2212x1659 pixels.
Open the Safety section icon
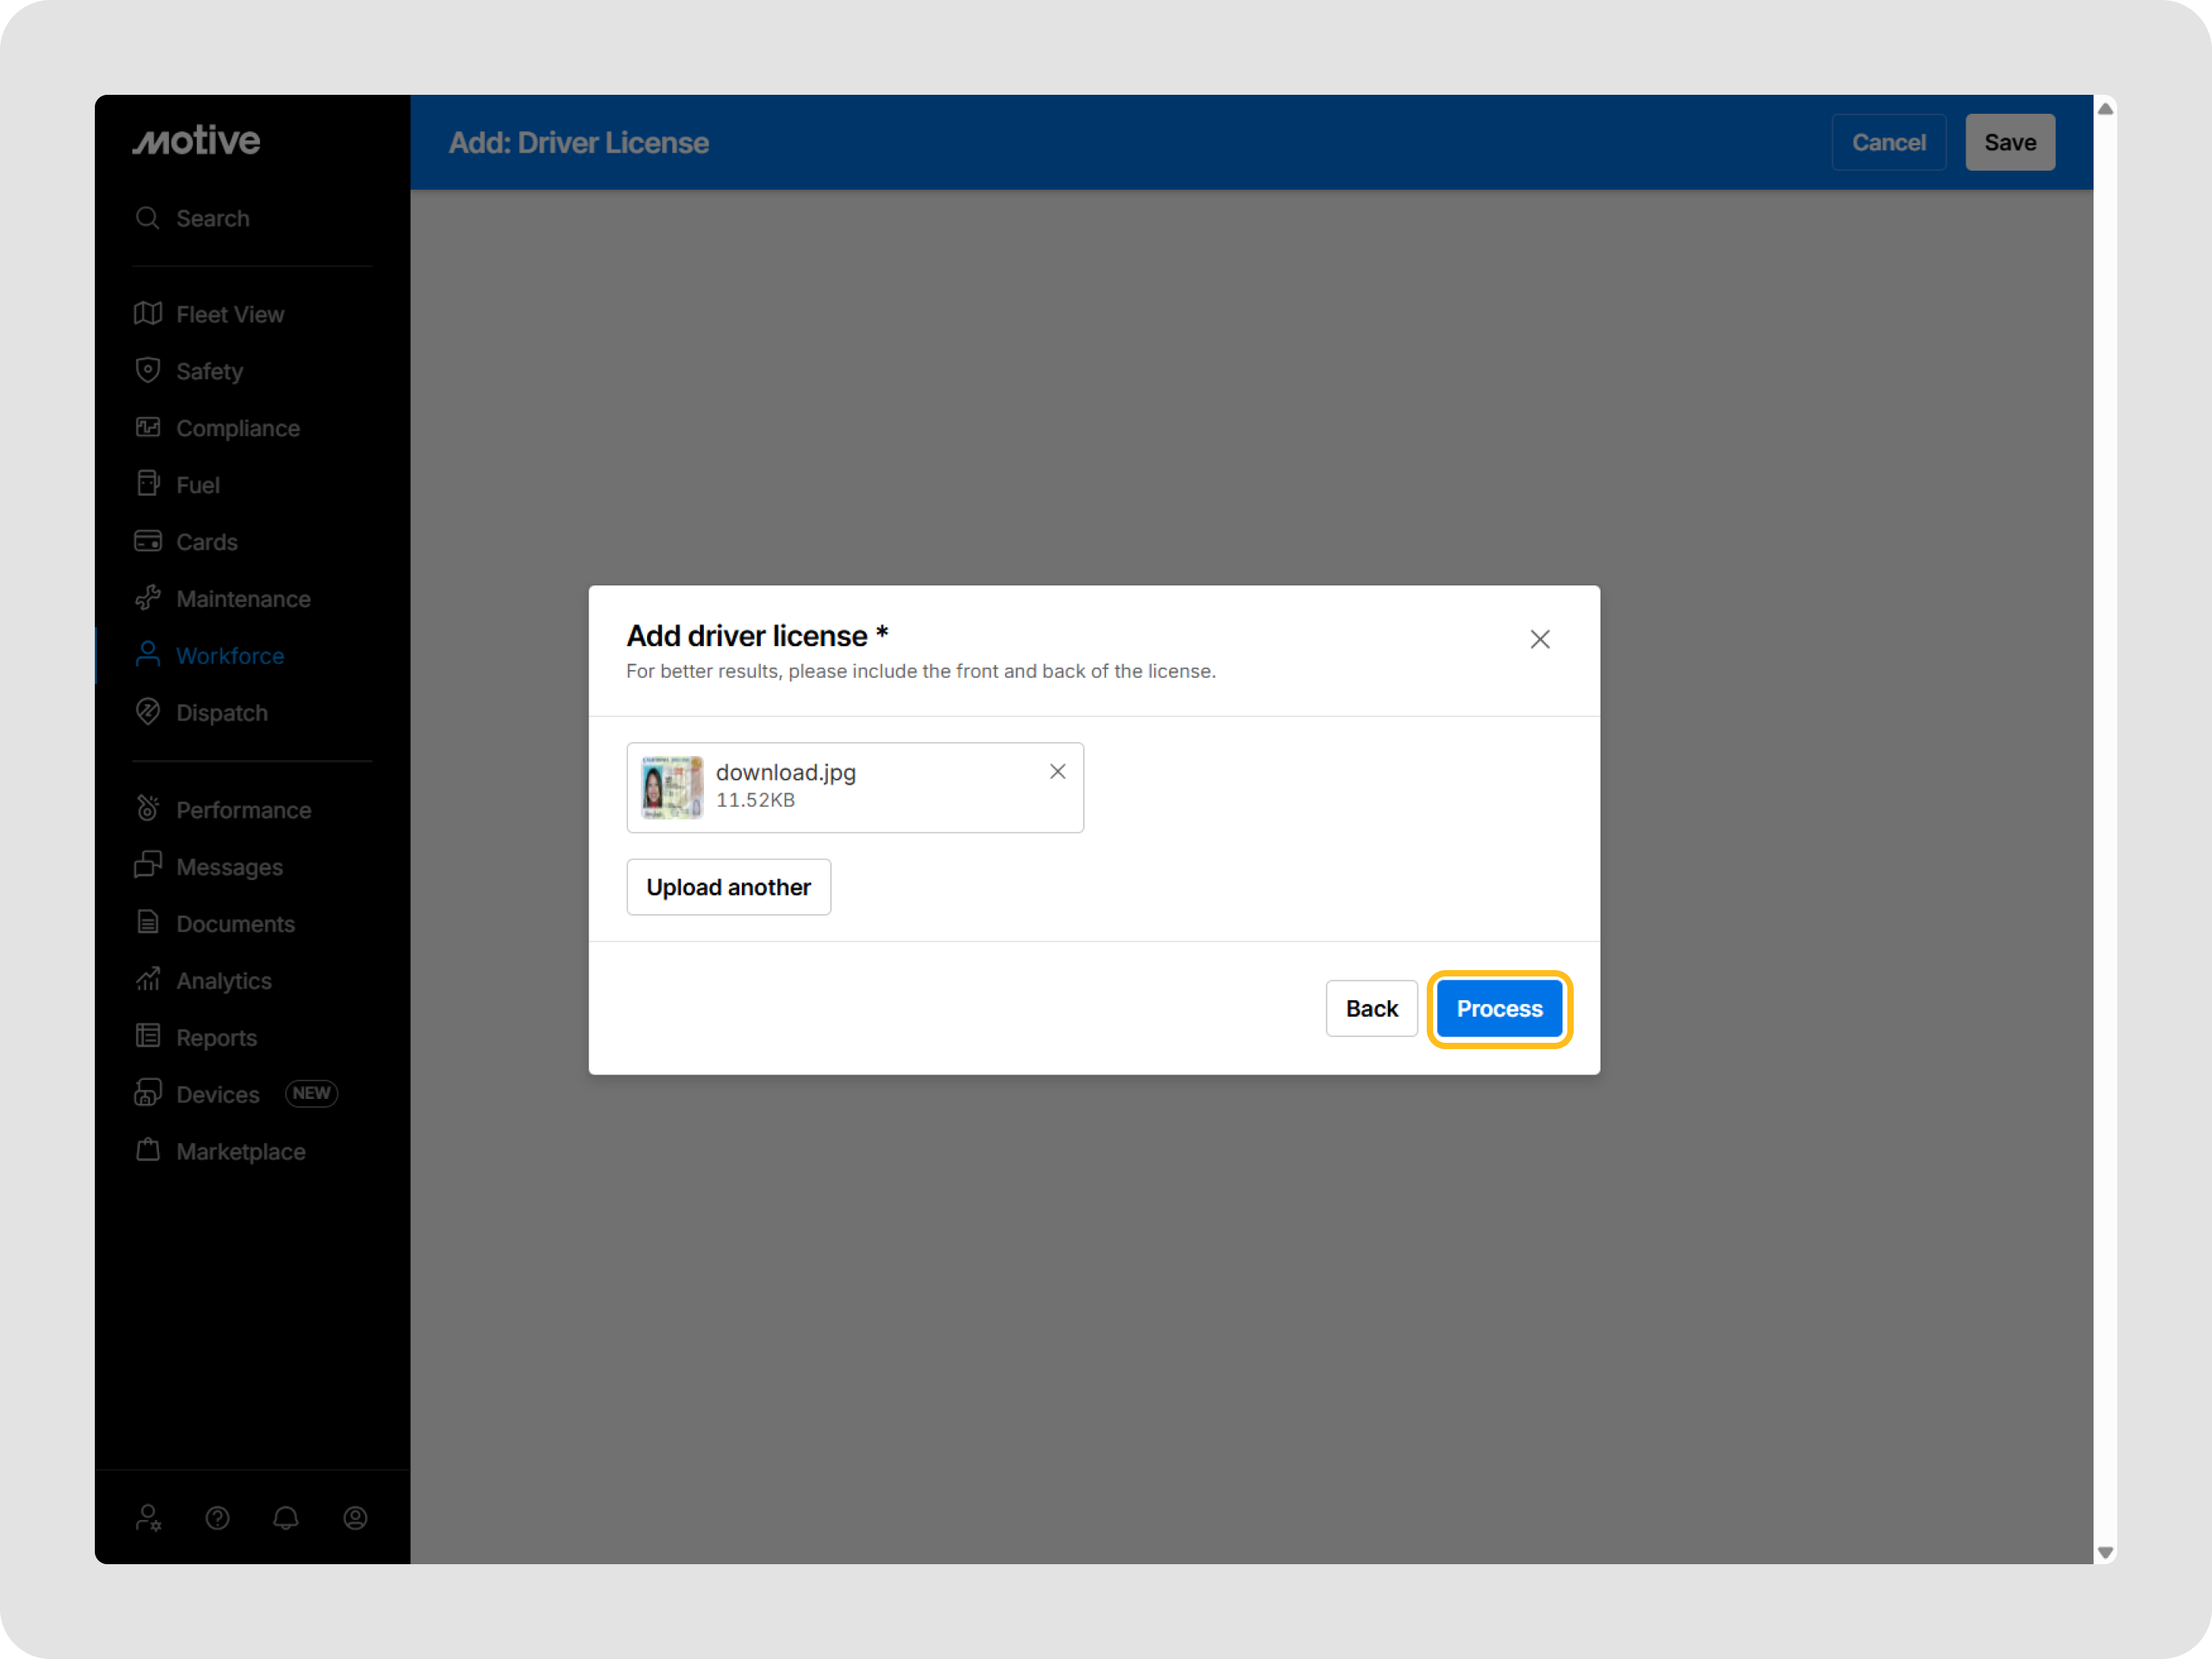pyautogui.click(x=148, y=370)
